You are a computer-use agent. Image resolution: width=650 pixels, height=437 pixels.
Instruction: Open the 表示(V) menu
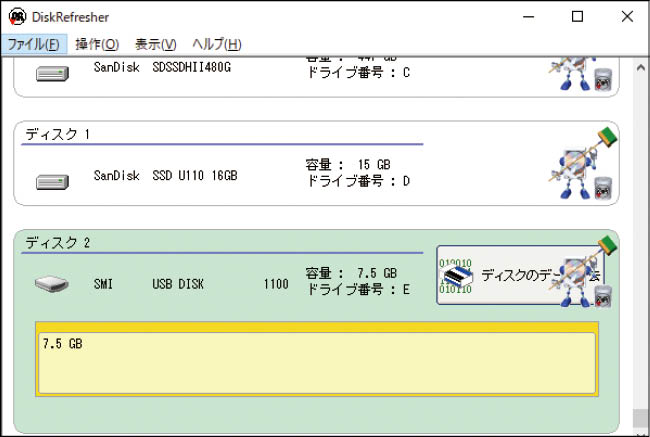coord(155,44)
